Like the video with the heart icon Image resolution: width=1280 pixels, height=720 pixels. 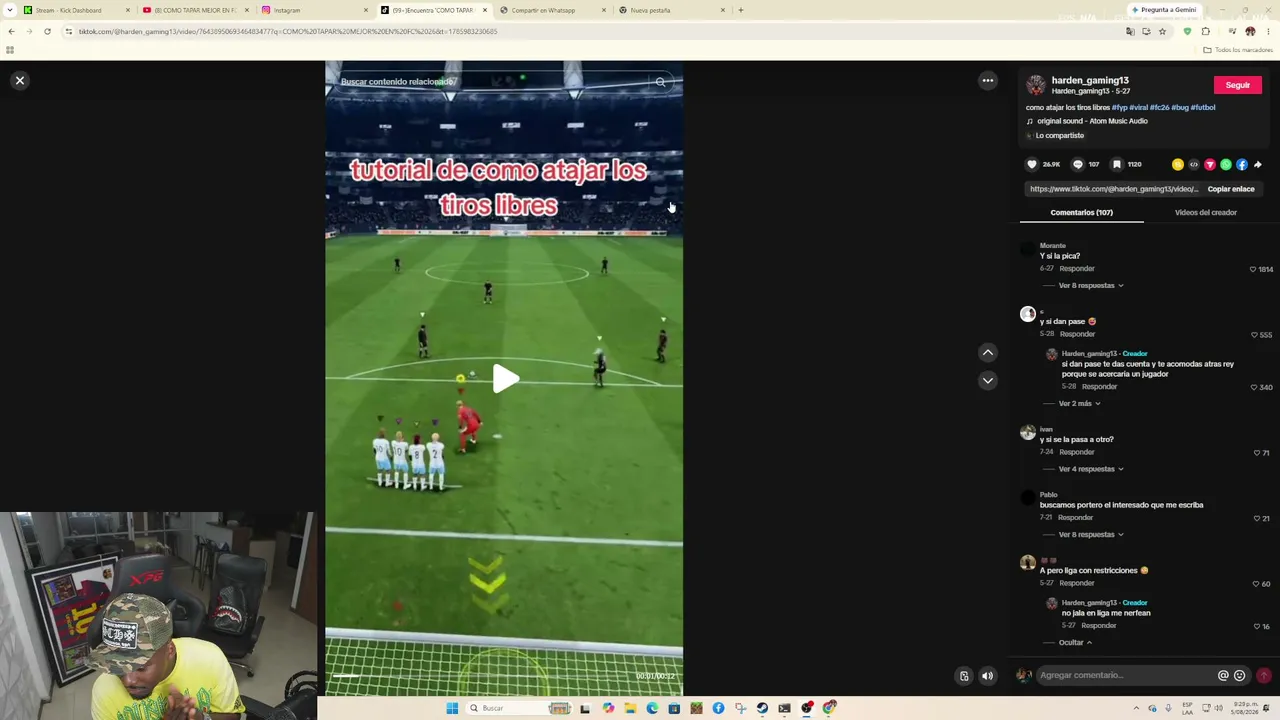tap(1032, 164)
